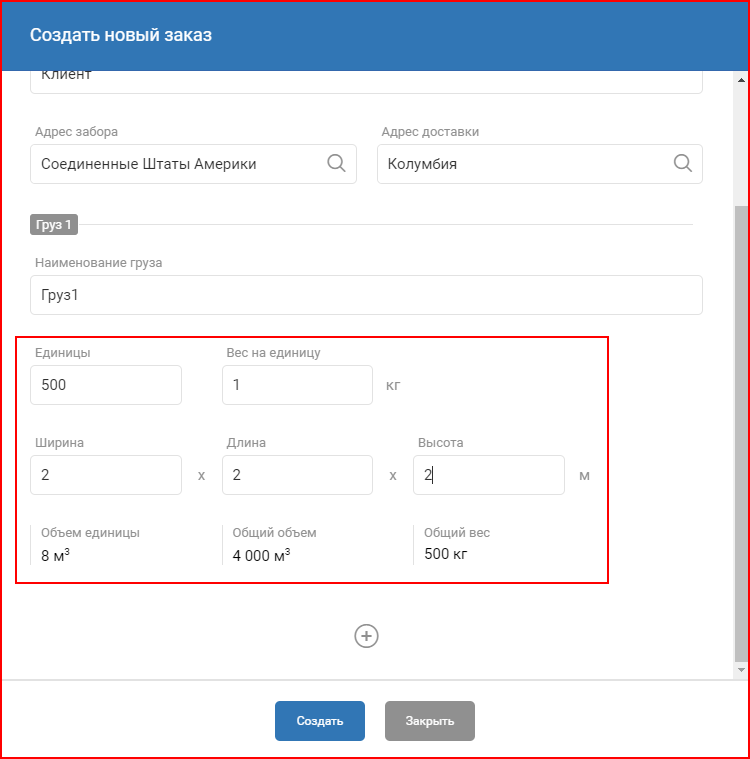The image size is (750, 759).
Task: Select the Наименование груза field with Груз1
Action: tap(366, 295)
